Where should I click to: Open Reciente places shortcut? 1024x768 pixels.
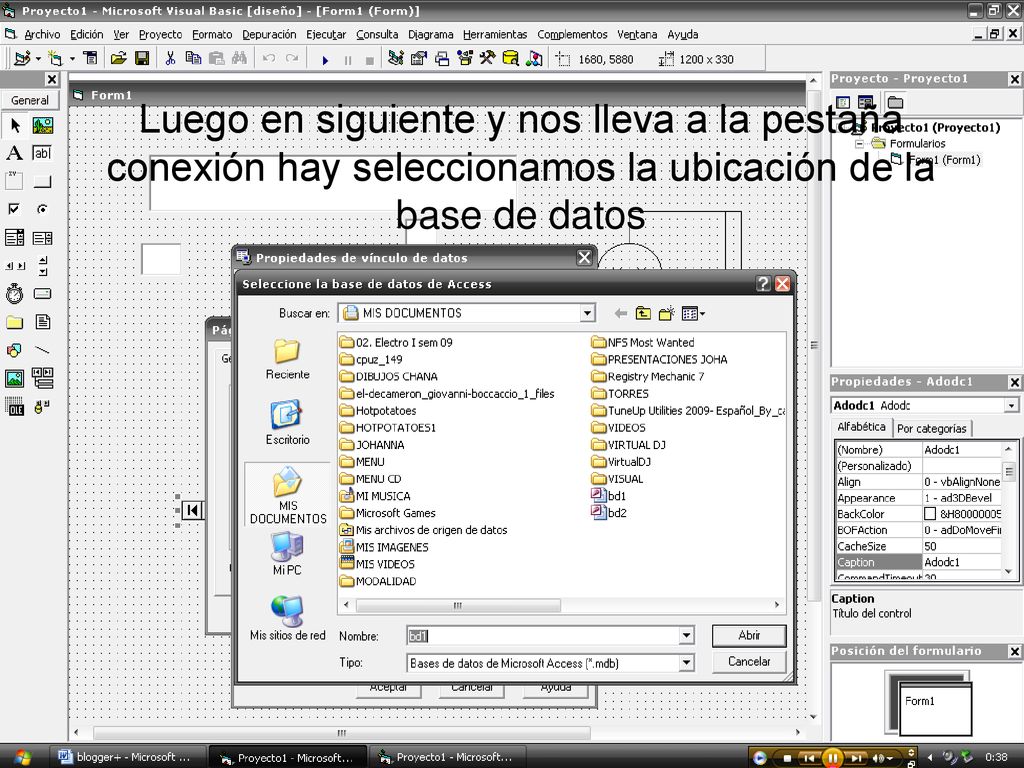pyautogui.click(x=287, y=360)
